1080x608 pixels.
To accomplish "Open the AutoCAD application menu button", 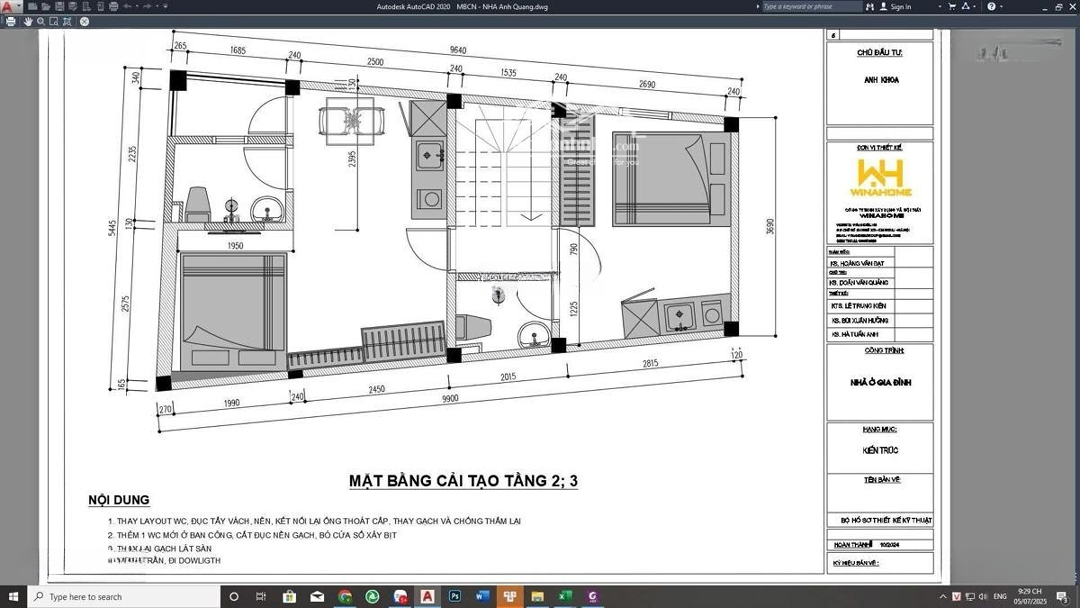I will 9,7.
